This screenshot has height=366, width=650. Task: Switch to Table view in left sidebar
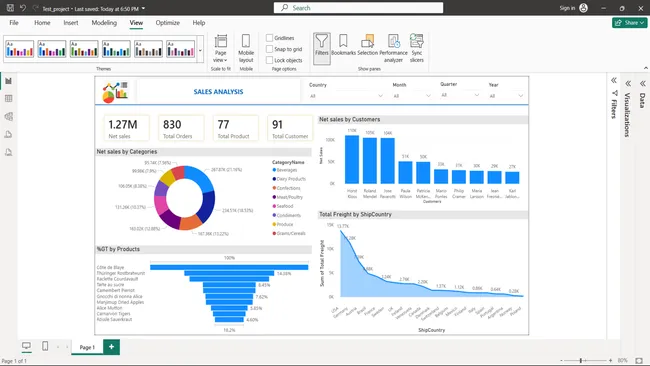pos(8,99)
